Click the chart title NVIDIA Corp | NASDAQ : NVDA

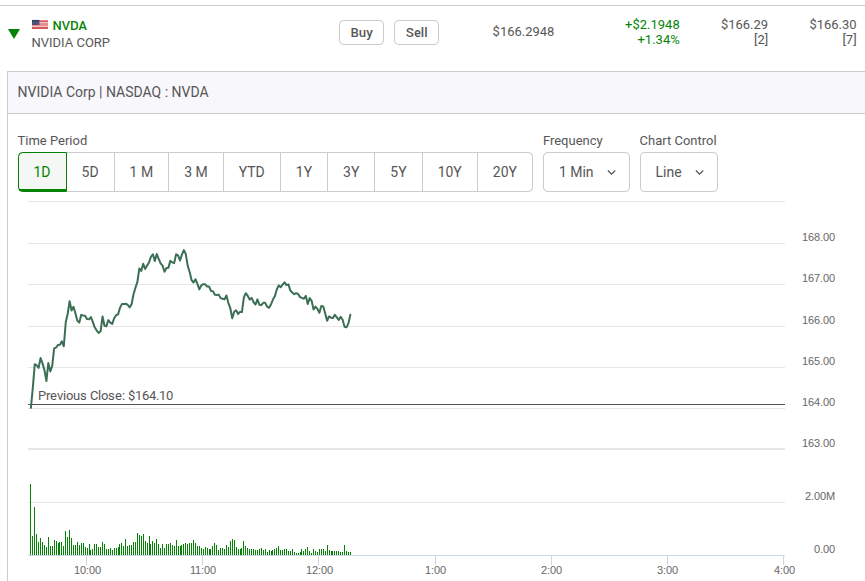(x=113, y=92)
